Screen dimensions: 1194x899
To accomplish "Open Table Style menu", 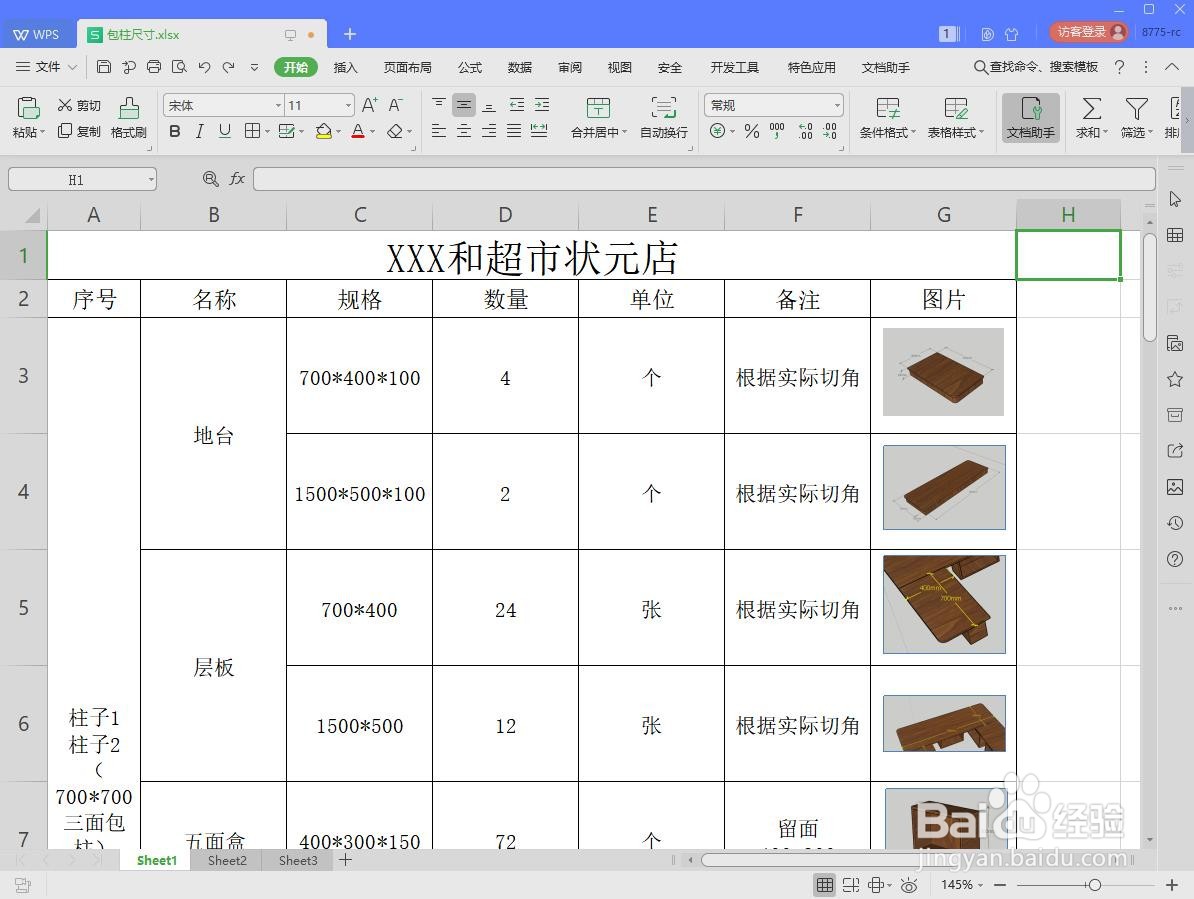I will [x=956, y=117].
